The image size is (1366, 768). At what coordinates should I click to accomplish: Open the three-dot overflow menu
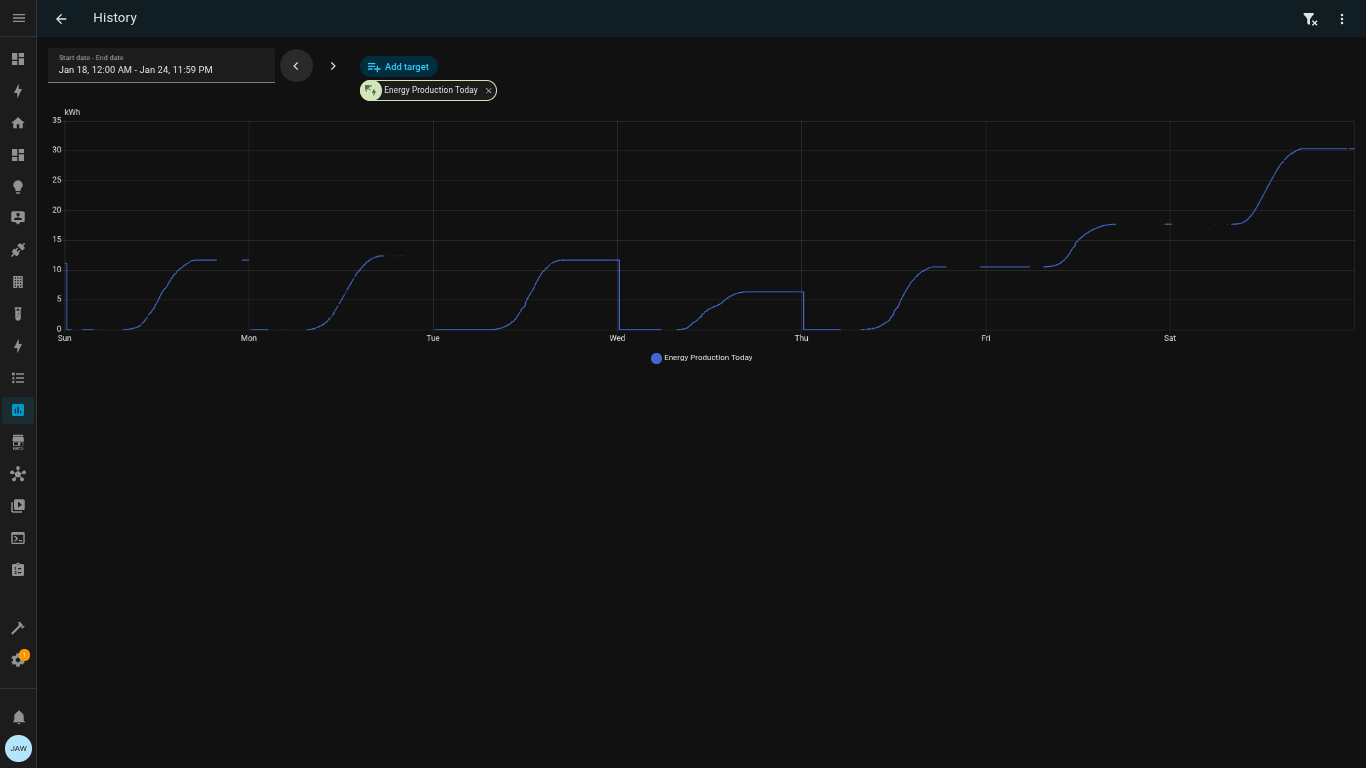click(x=1342, y=19)
